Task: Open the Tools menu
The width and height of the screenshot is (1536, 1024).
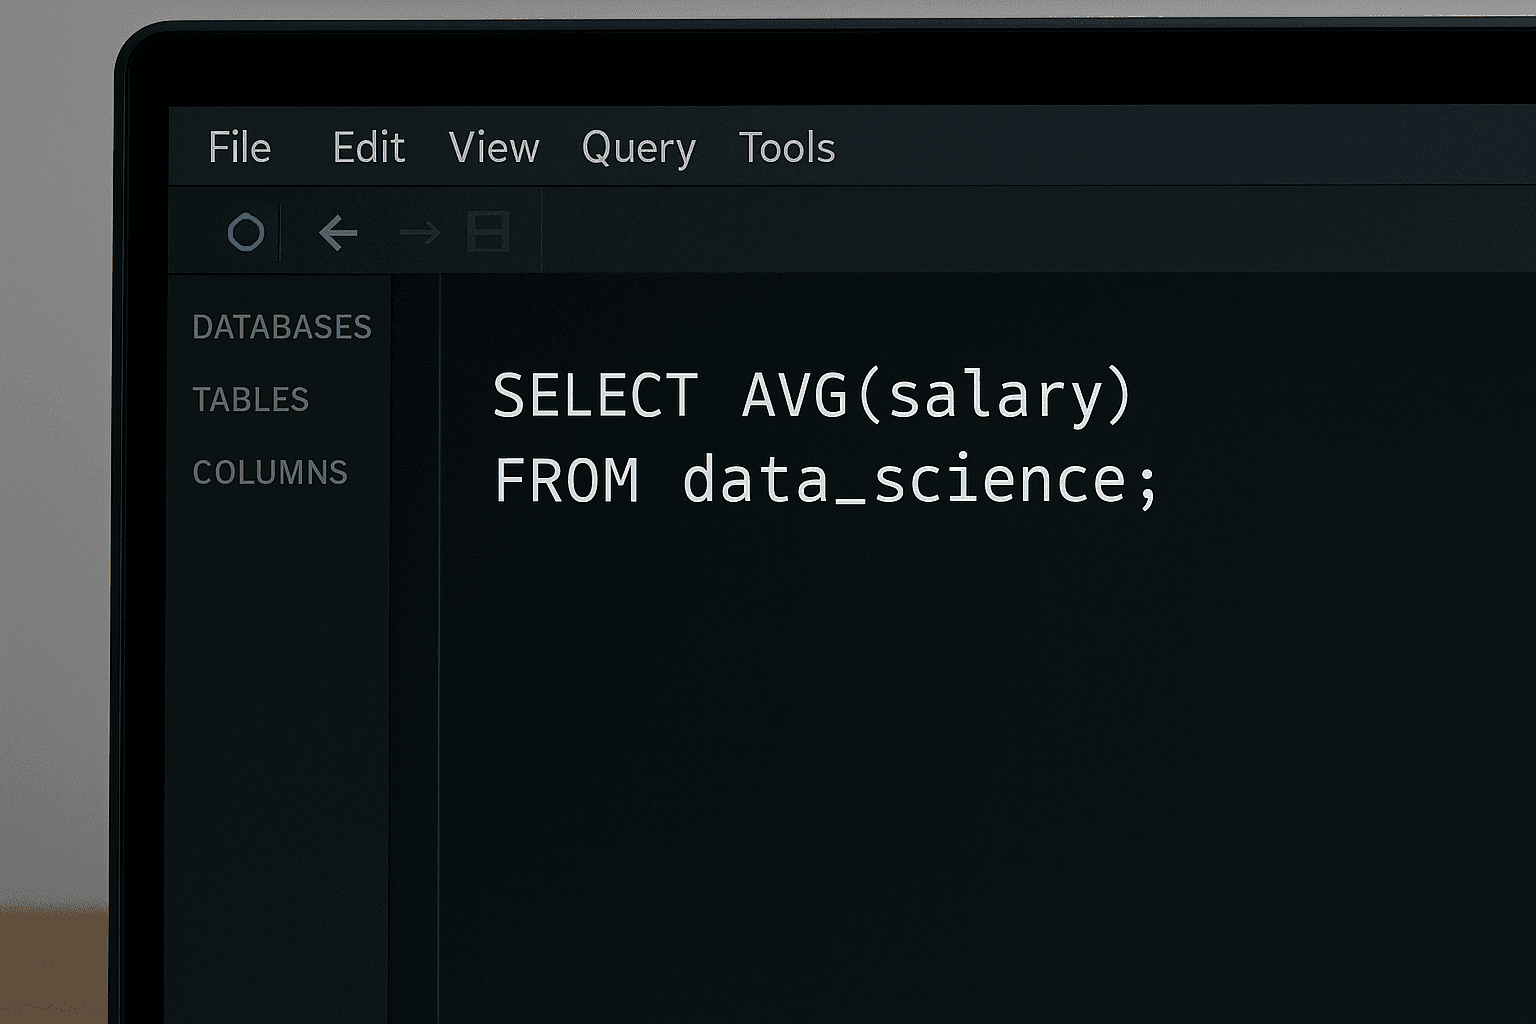Action: (786, 147)
